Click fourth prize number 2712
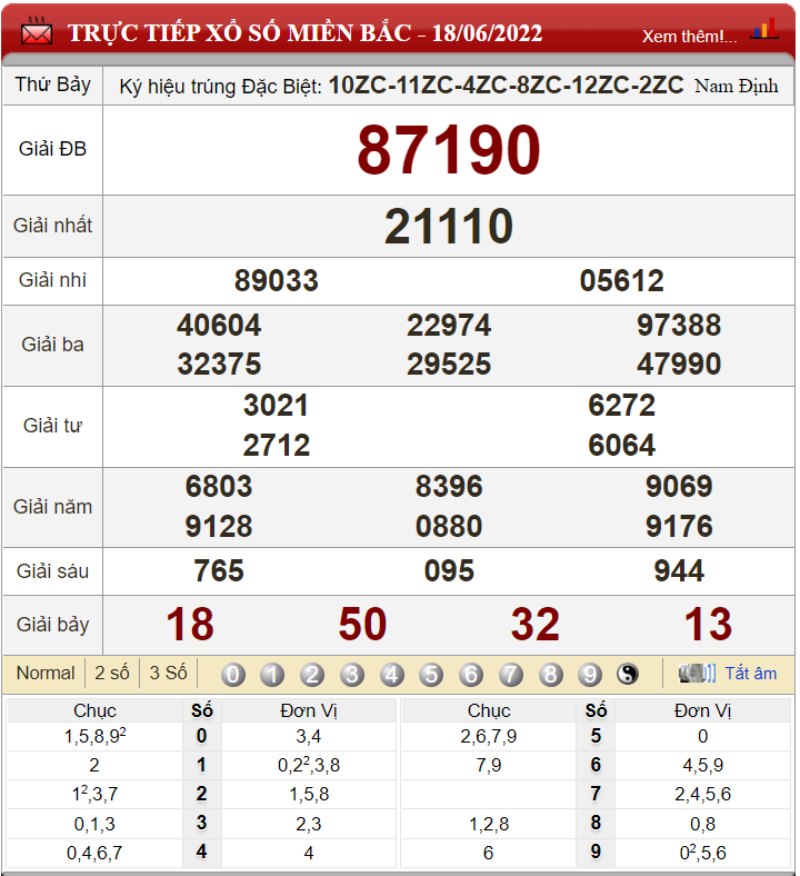Viewport: 800px width, 876px height. 276,445
